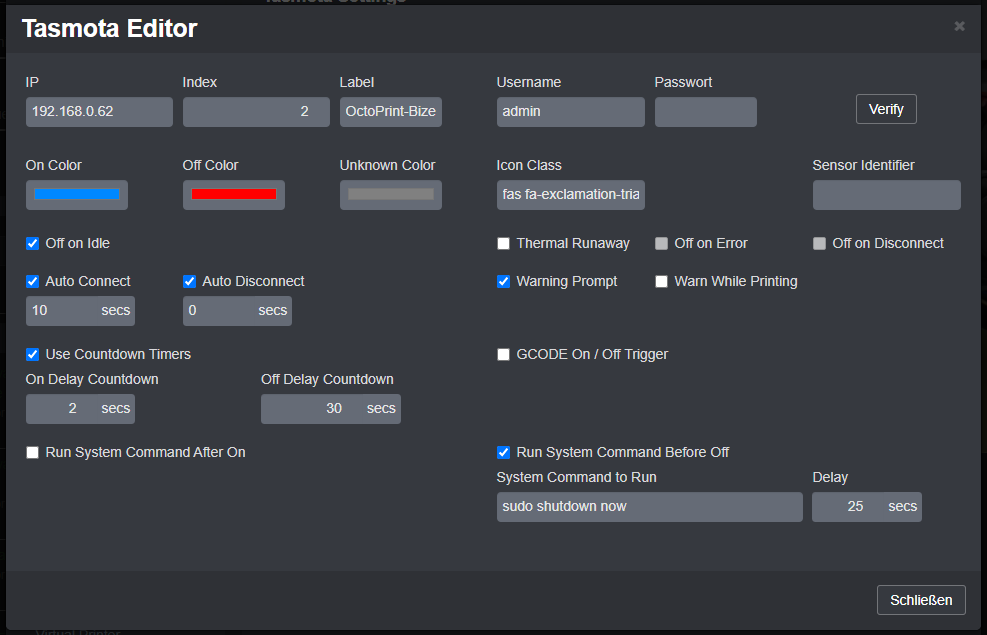The height and width of the screenshot is (635, 987).
Task: Click the IP address input field
Action: tap(98, 112)
